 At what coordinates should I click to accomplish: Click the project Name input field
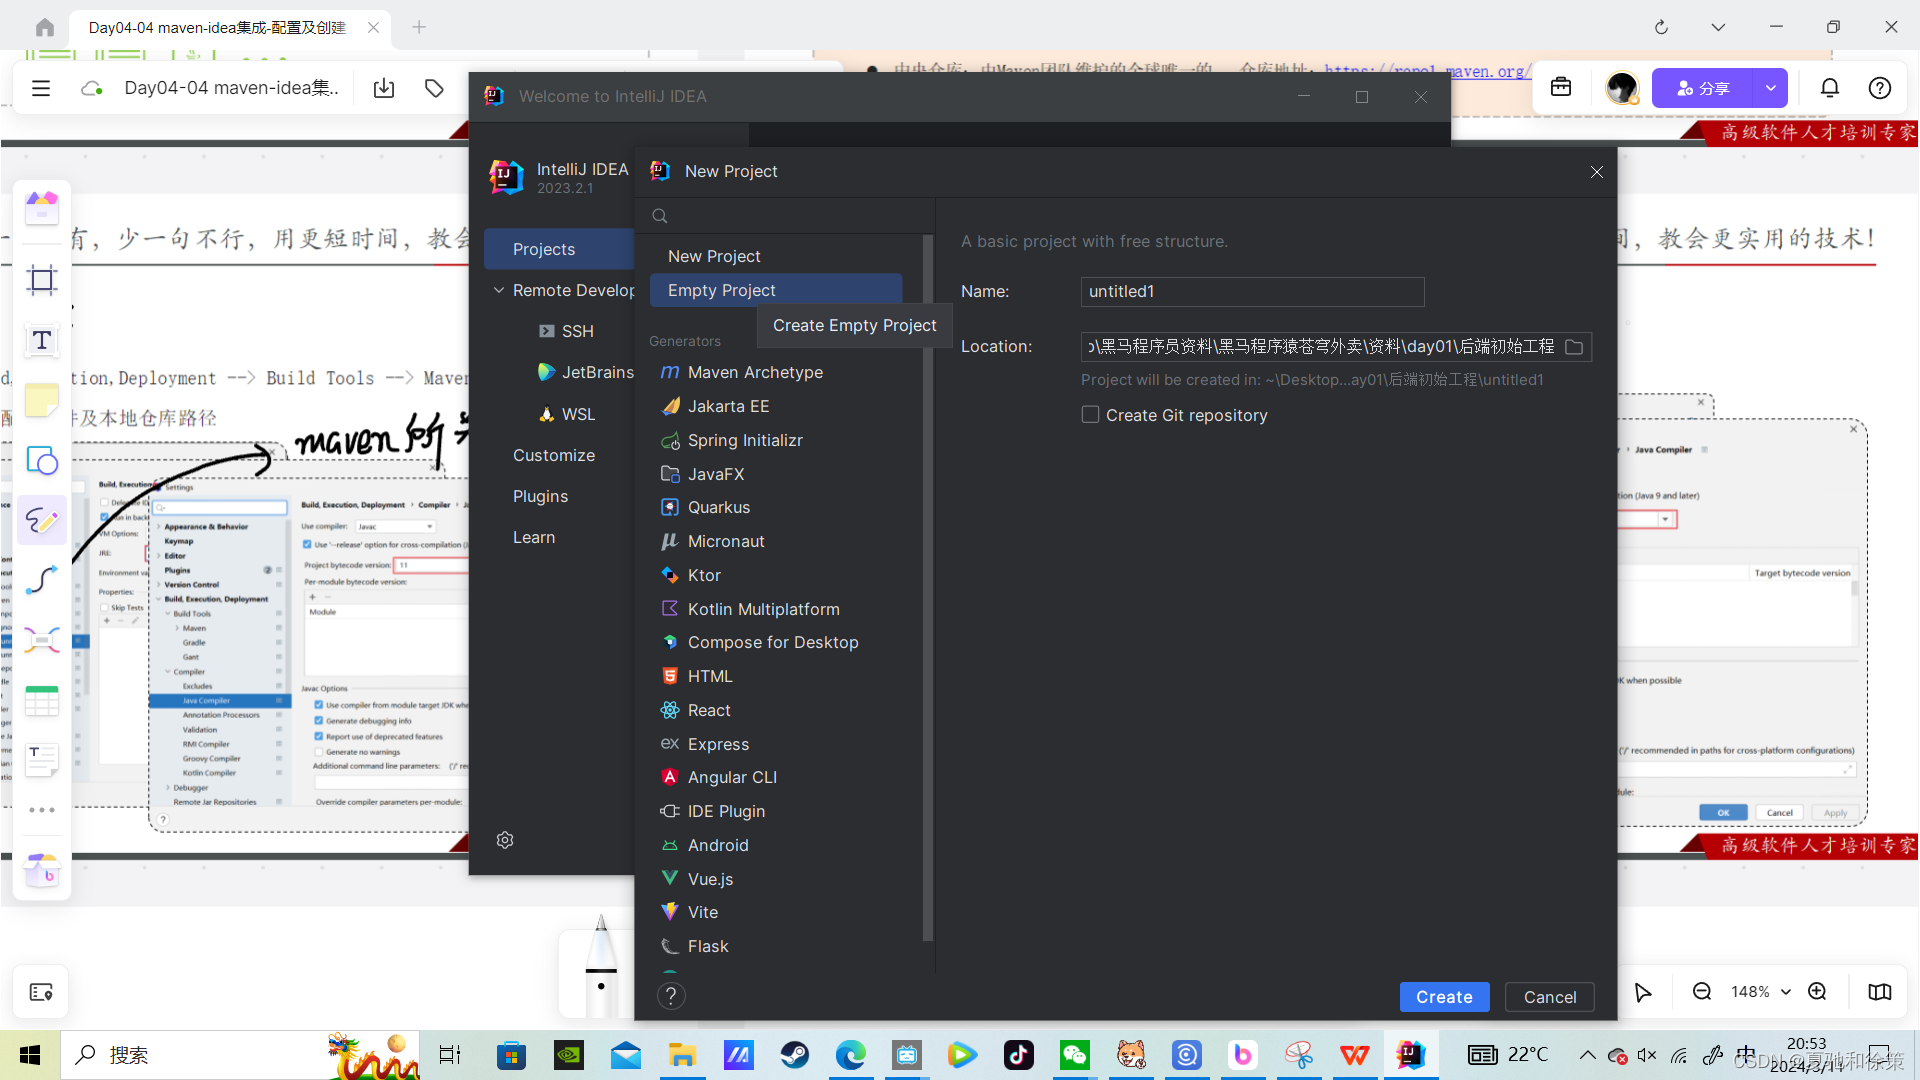point(1252,292)
